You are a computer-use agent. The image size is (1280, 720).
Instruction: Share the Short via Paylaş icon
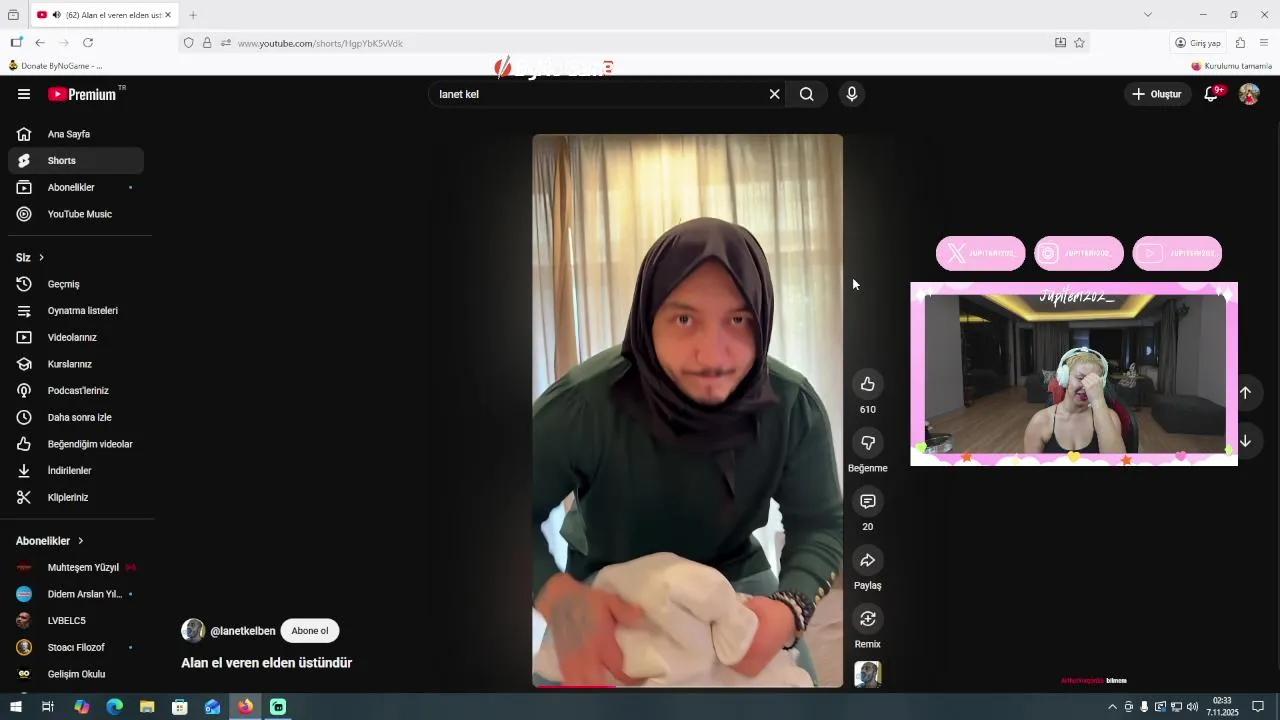(868, 560)
